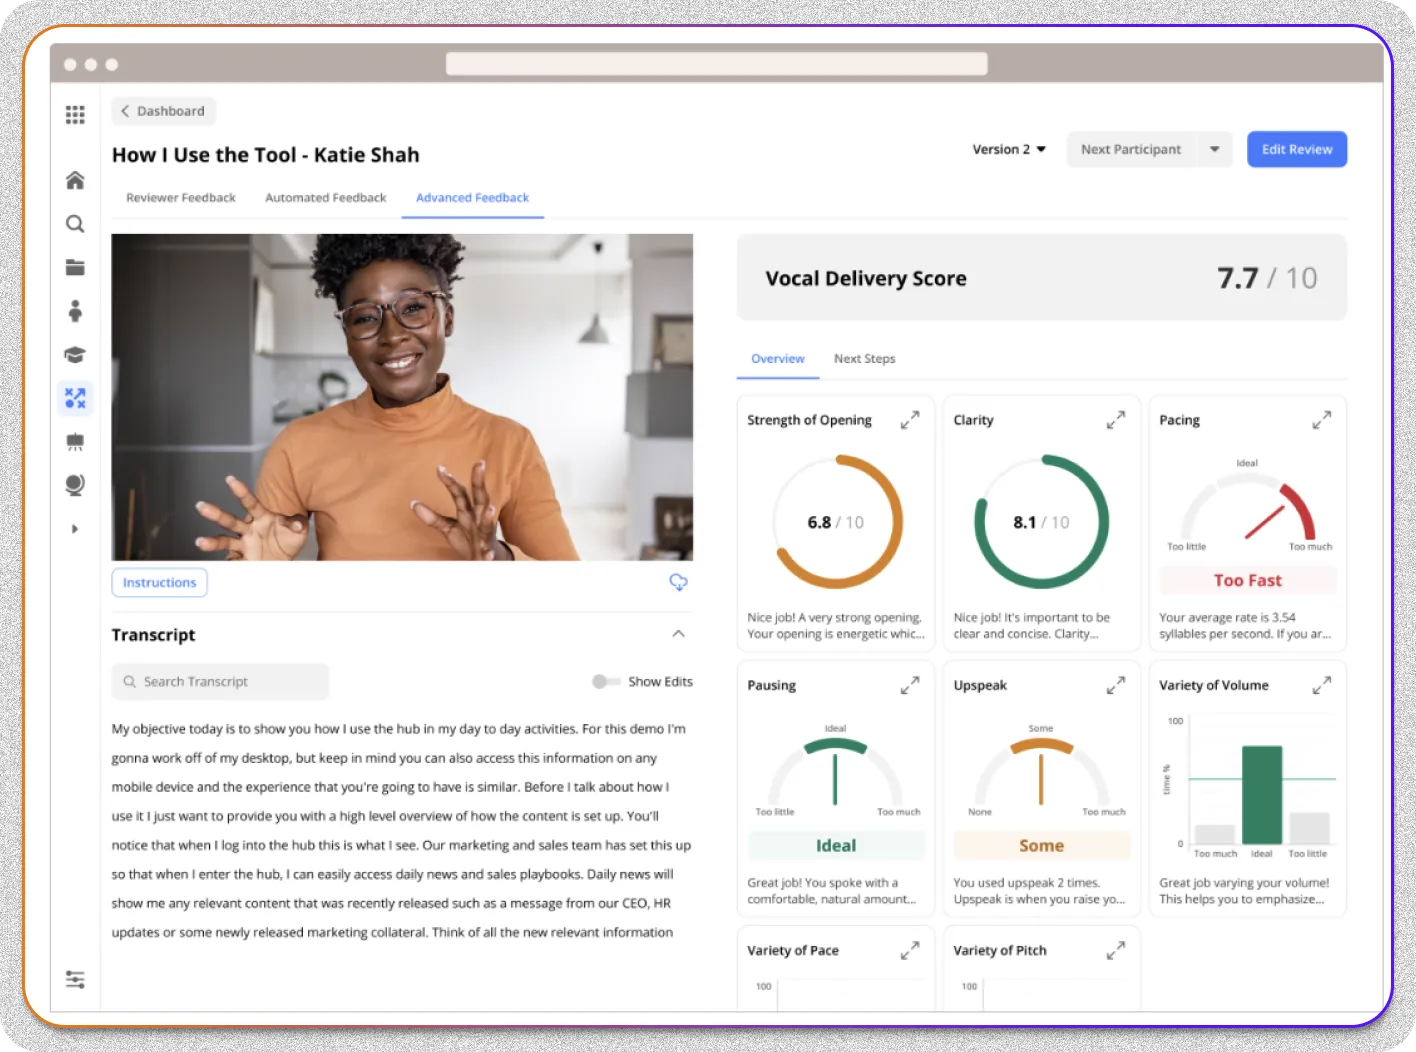This screenshot has height=1052, width=1416.
Task: Go back to Dashboard
Action: click(x=164, y=111)
